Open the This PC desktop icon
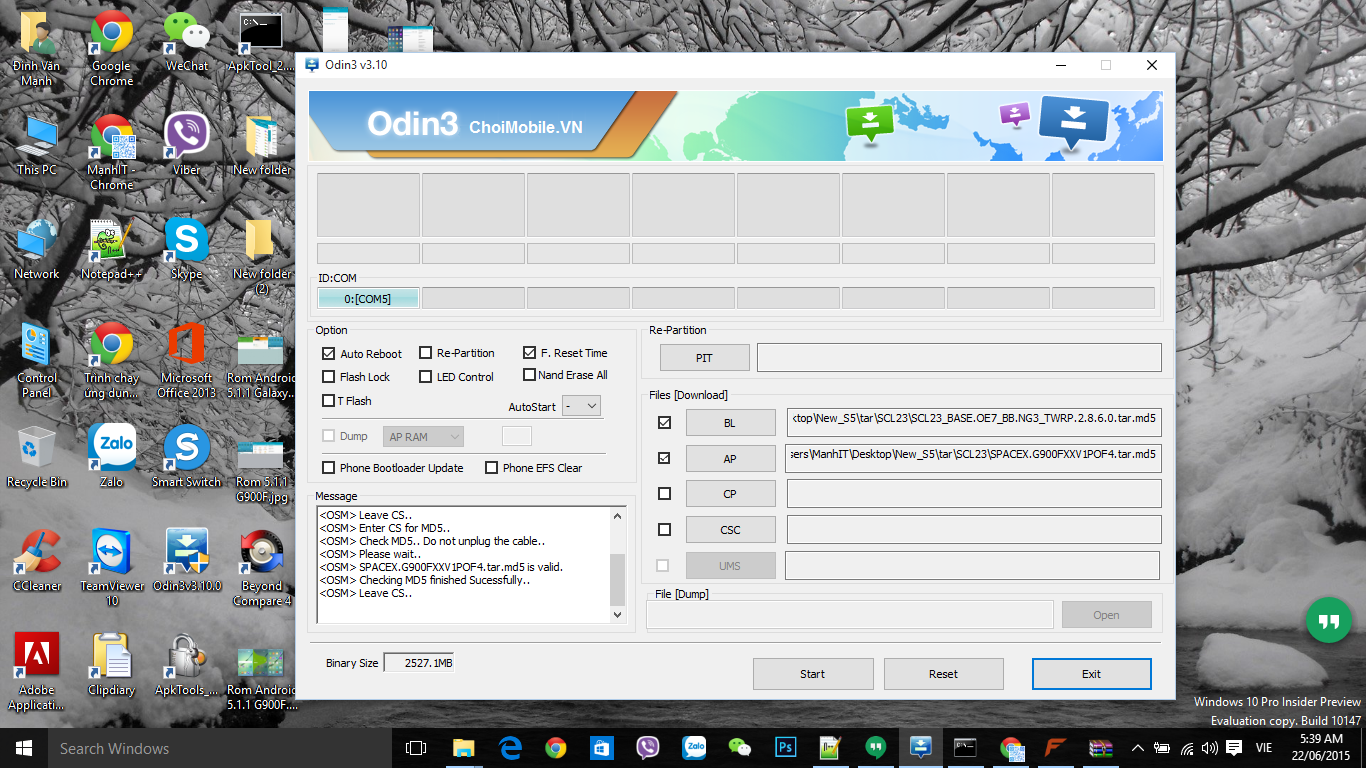Viewport: 1366px width, 768px height. (37, 146)
